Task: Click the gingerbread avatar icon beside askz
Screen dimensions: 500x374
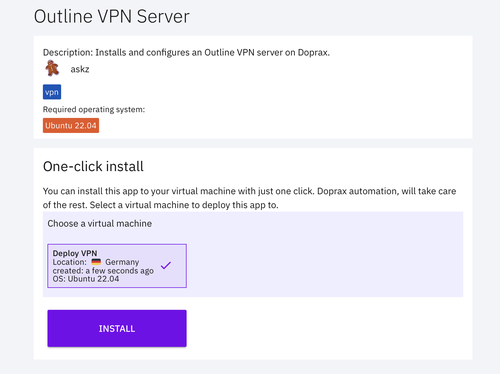Action: (x=52, y=68)
